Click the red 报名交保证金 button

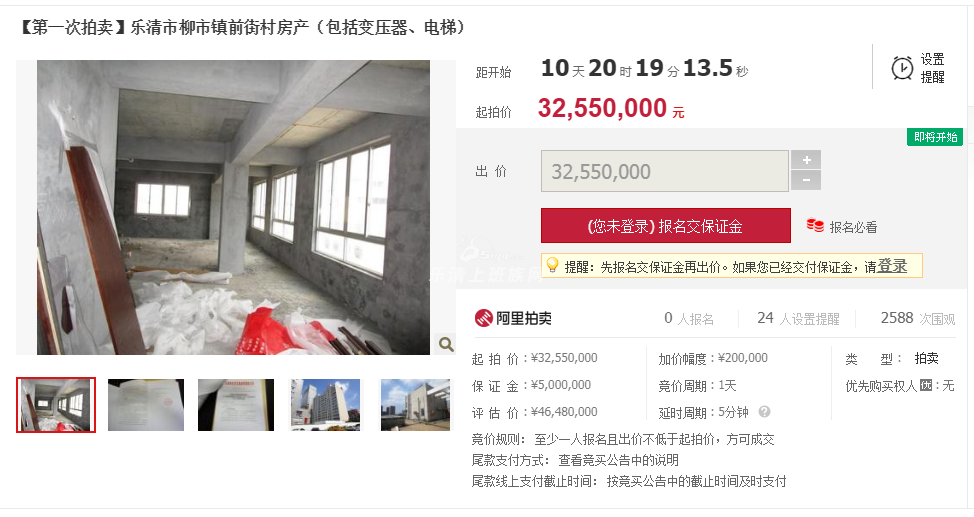666,226
